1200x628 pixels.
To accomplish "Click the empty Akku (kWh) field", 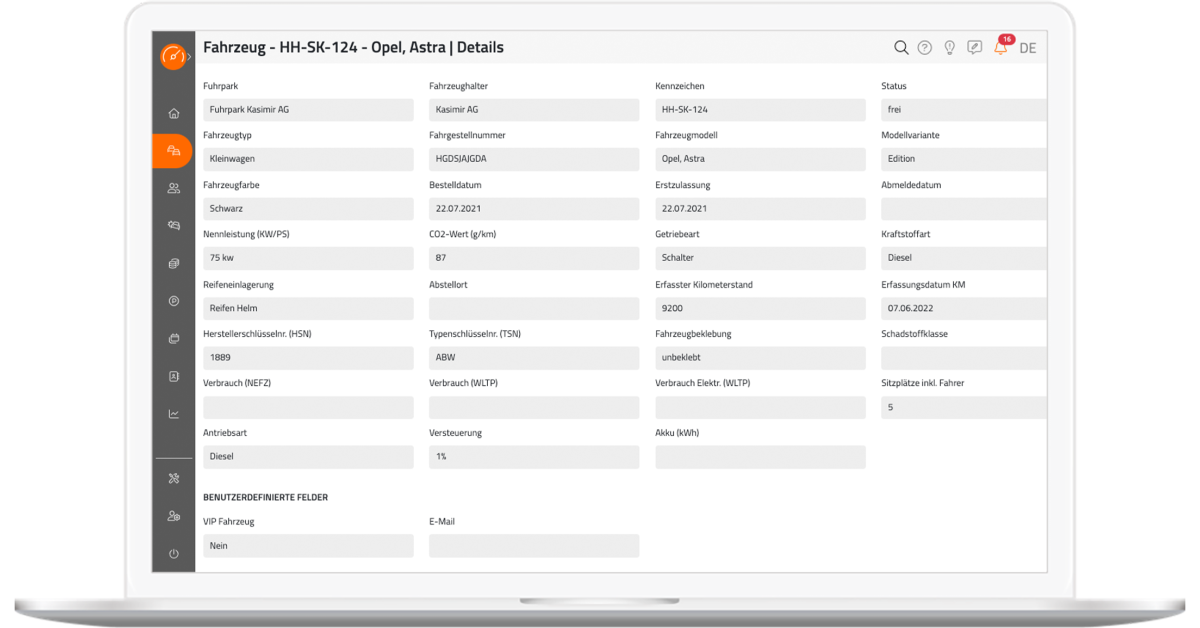I will click(760, 456).
